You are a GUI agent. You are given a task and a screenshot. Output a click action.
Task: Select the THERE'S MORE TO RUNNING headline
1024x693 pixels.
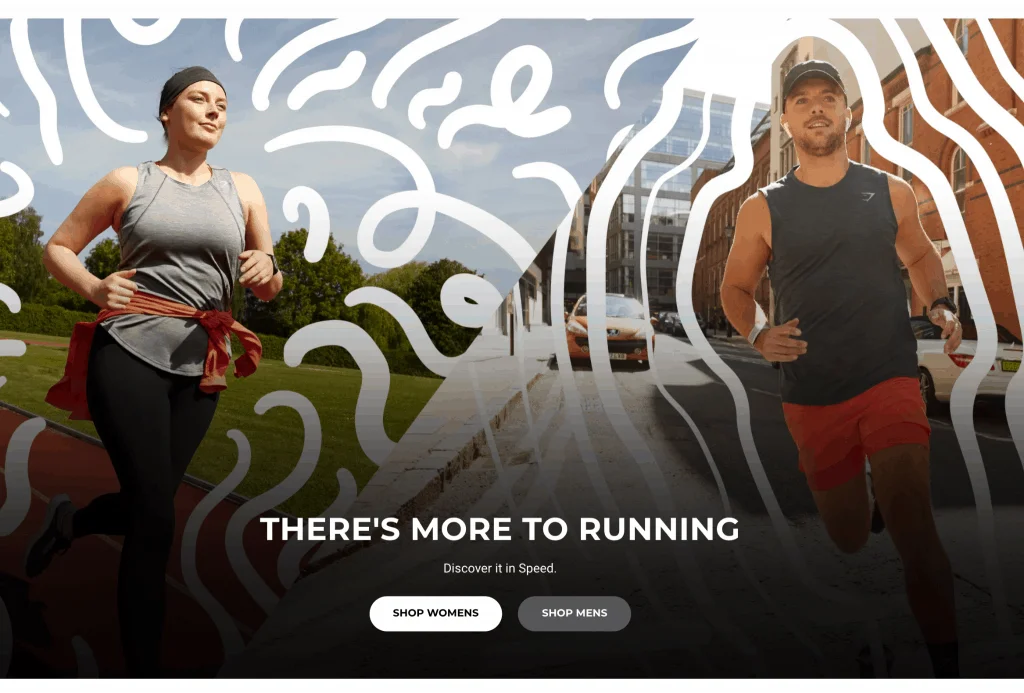tap(500, 529)
